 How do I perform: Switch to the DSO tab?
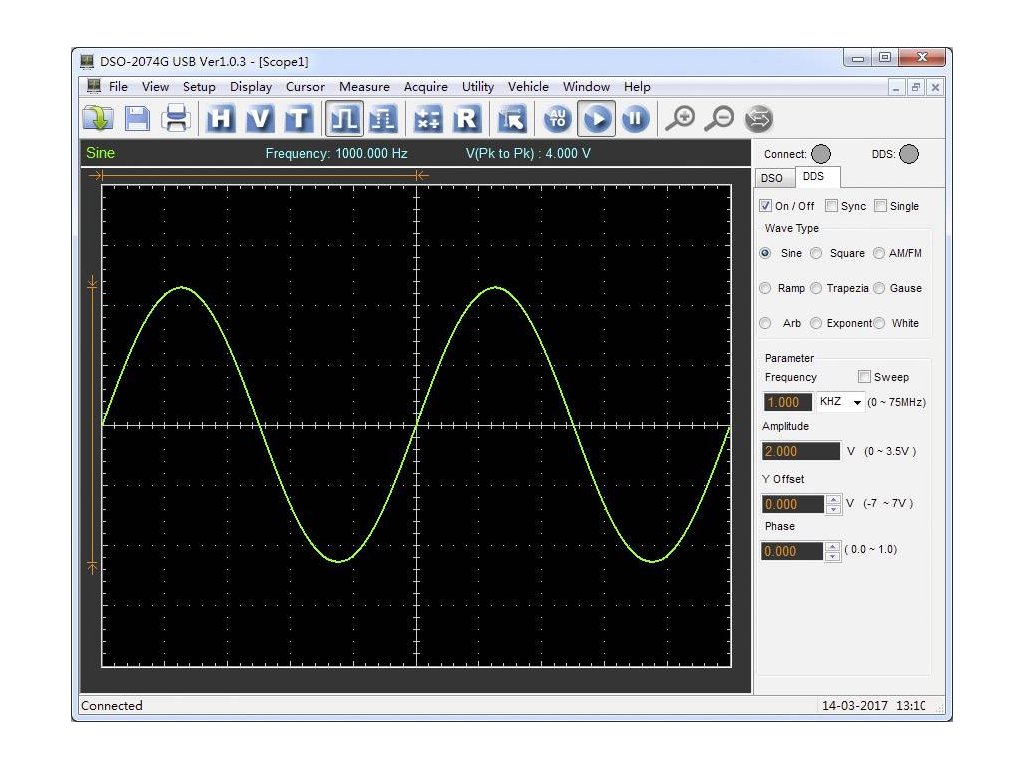click(x=772, y=178)
